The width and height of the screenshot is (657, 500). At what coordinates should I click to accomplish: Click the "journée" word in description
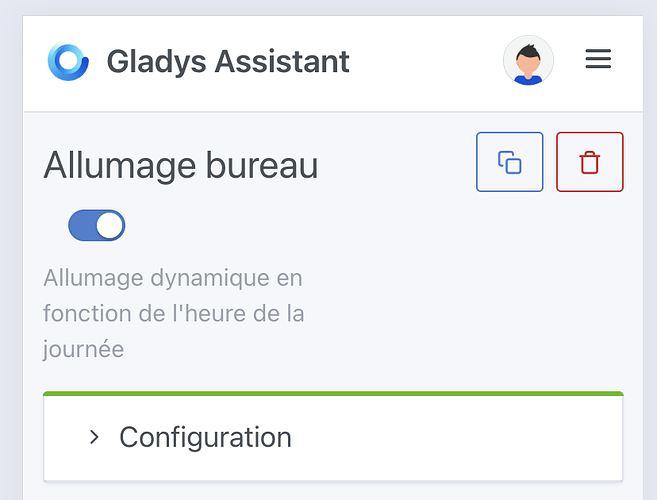click(84, 349)
